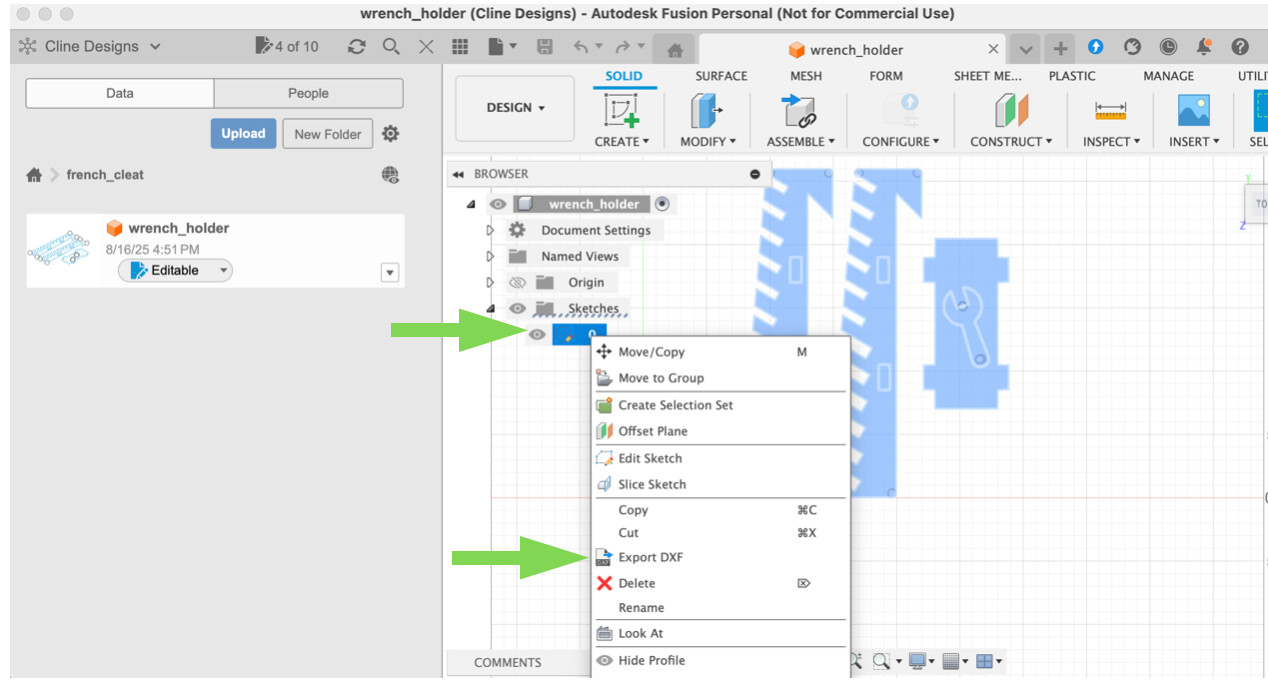Viewport: 1268px width, 686px height.
Task: Close the data panel with X icon
Action: click(426, 47)
